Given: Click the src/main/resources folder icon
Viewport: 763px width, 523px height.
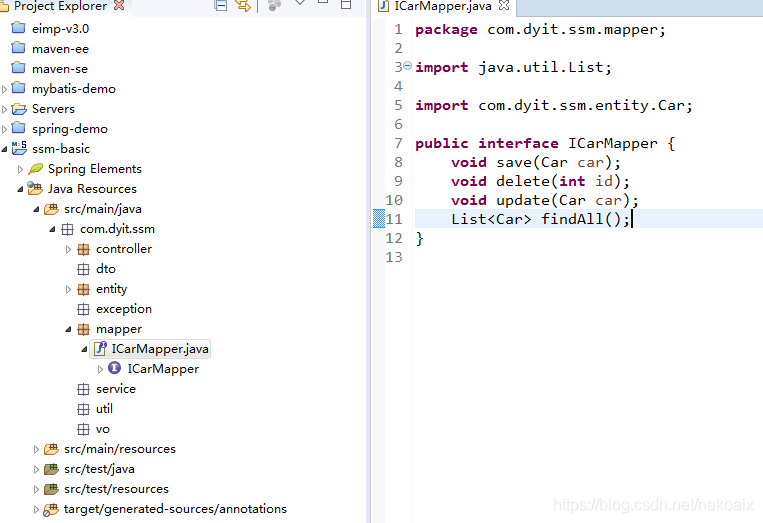Looking at the screenshot, I should click(51, 449).
